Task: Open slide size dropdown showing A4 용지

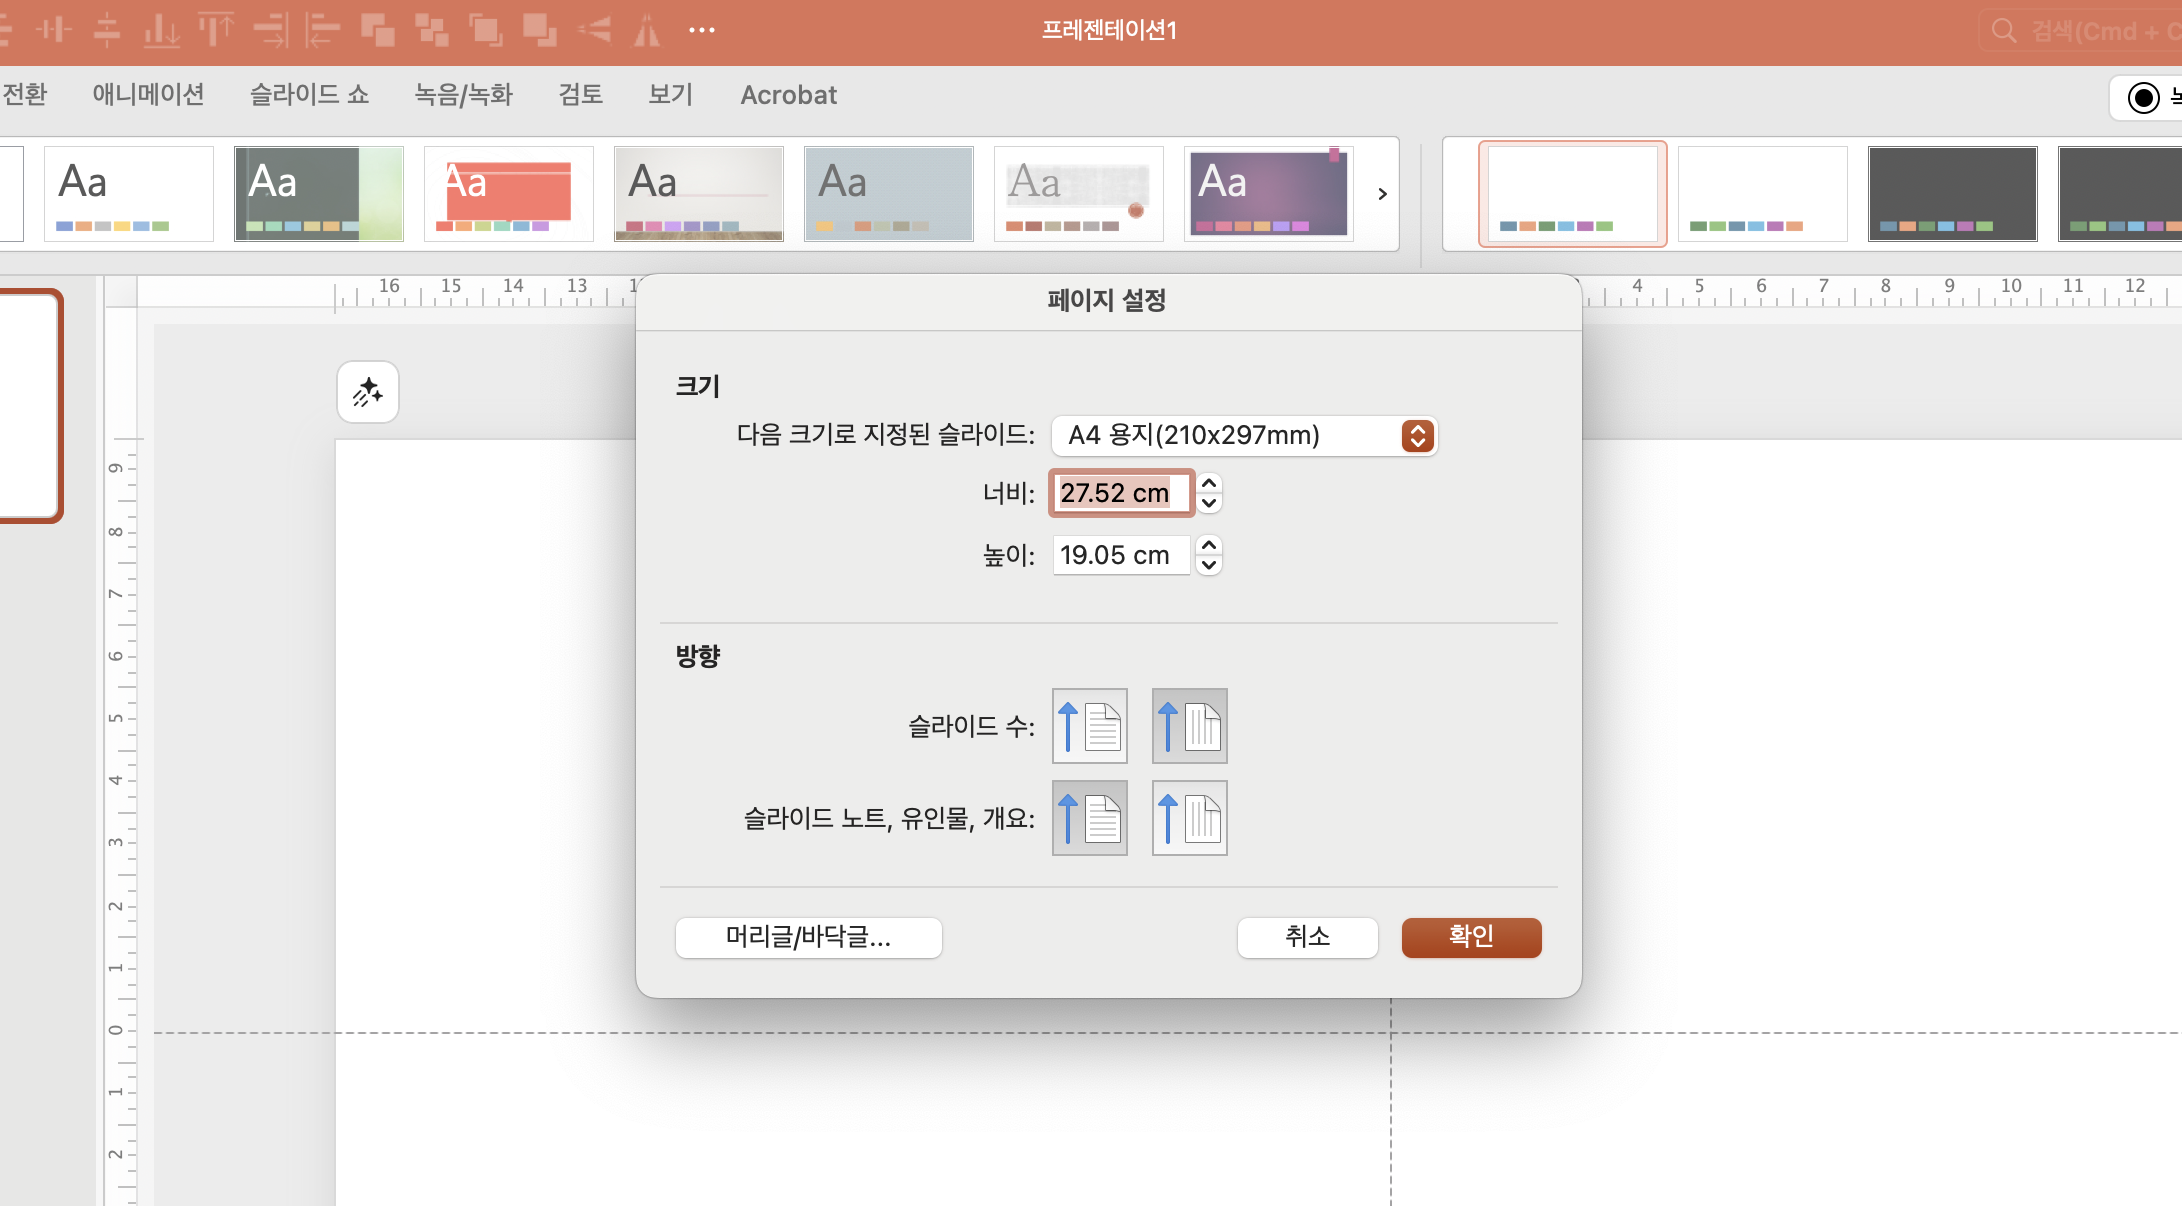Action: coord(1244,436)
